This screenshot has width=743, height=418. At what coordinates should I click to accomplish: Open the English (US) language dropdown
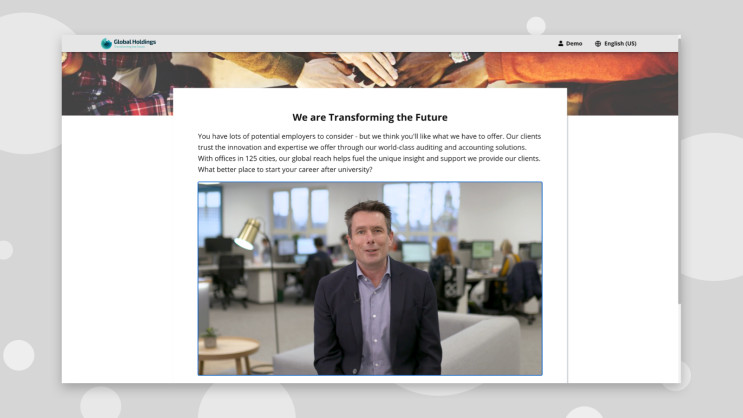pyautogui.click(x=620, y=44)
